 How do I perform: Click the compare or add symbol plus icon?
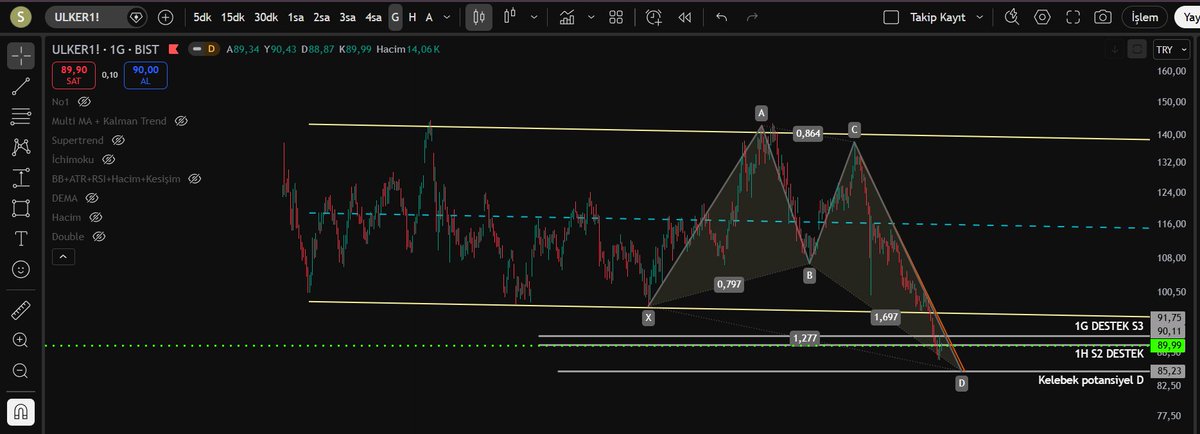tap(165, 17)
